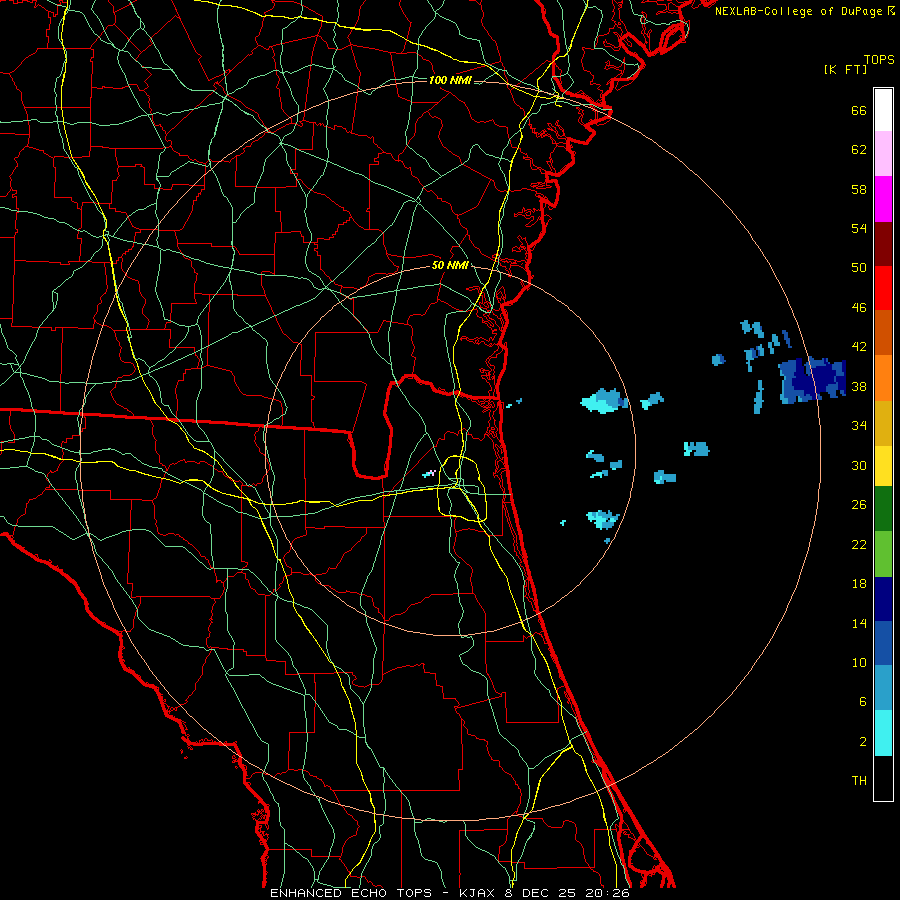This screenshot has width=900, height=900.
Task: Click the NEXLAB-College of DuPage credit
Action: 805,11
